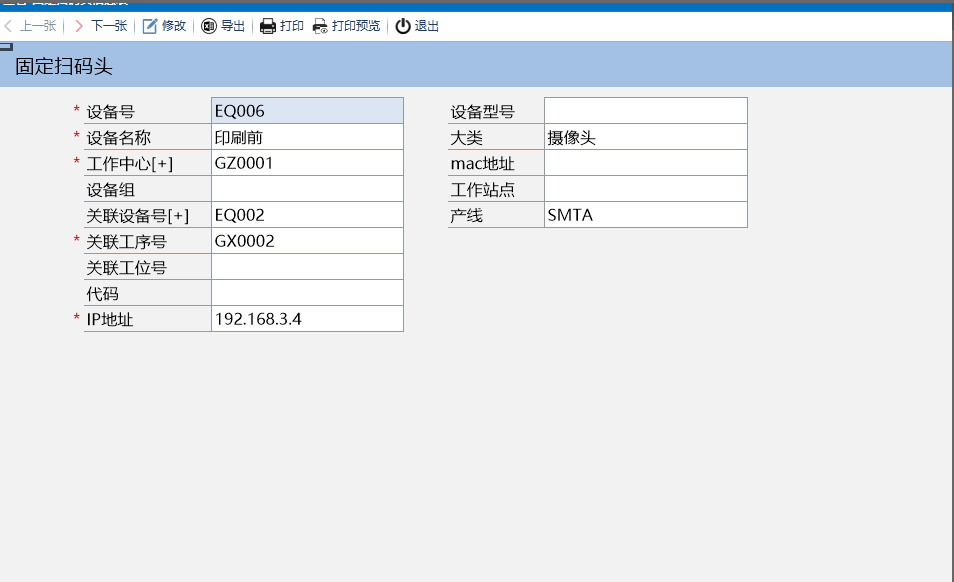Click the 设备名称 field showing 印刷前
This screenshot has height=582, width=954.
(307, 137)
